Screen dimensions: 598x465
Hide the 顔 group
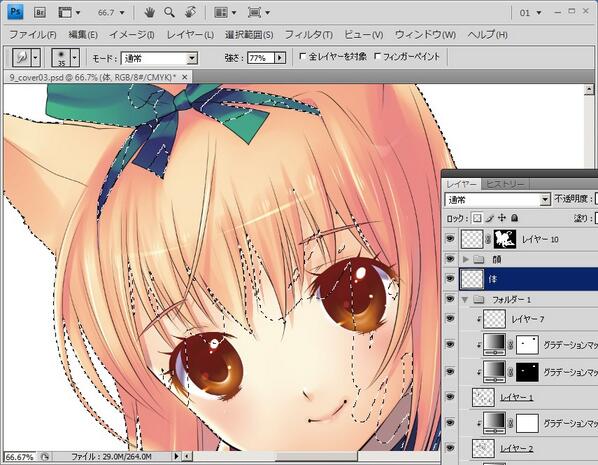pos(450,259)
